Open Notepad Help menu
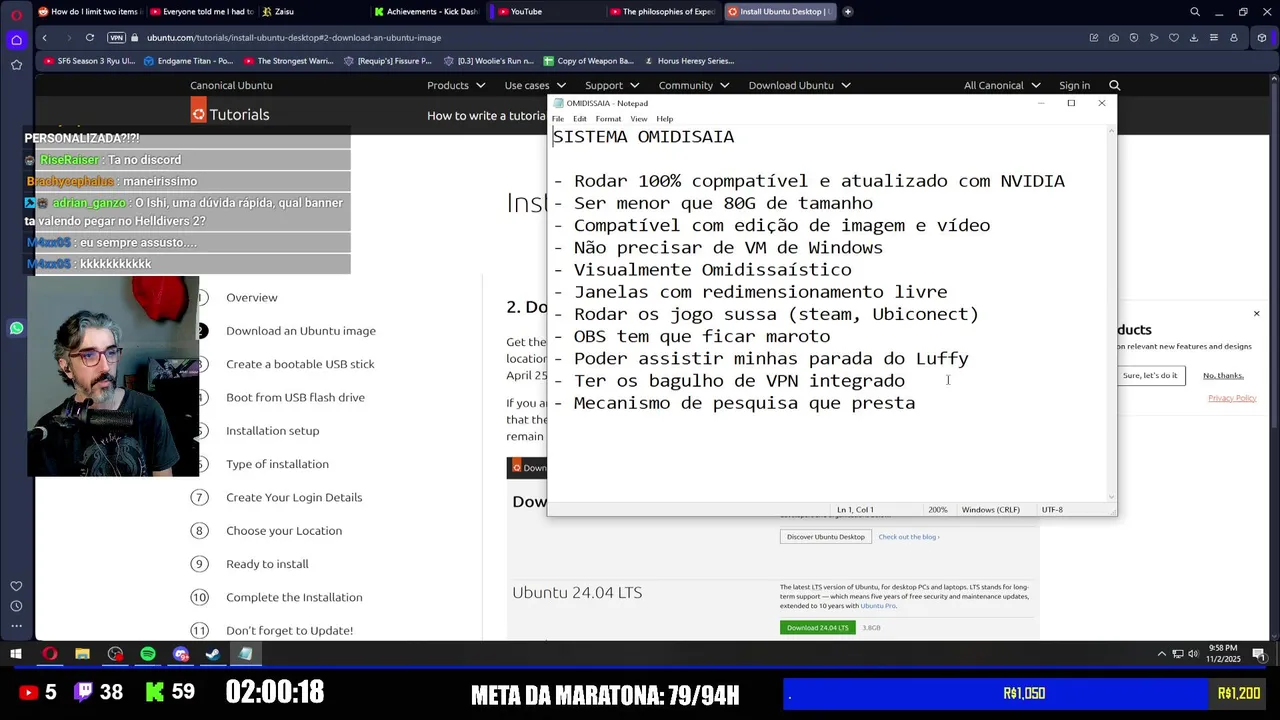The image size is (1280, 720). point(665,119)
